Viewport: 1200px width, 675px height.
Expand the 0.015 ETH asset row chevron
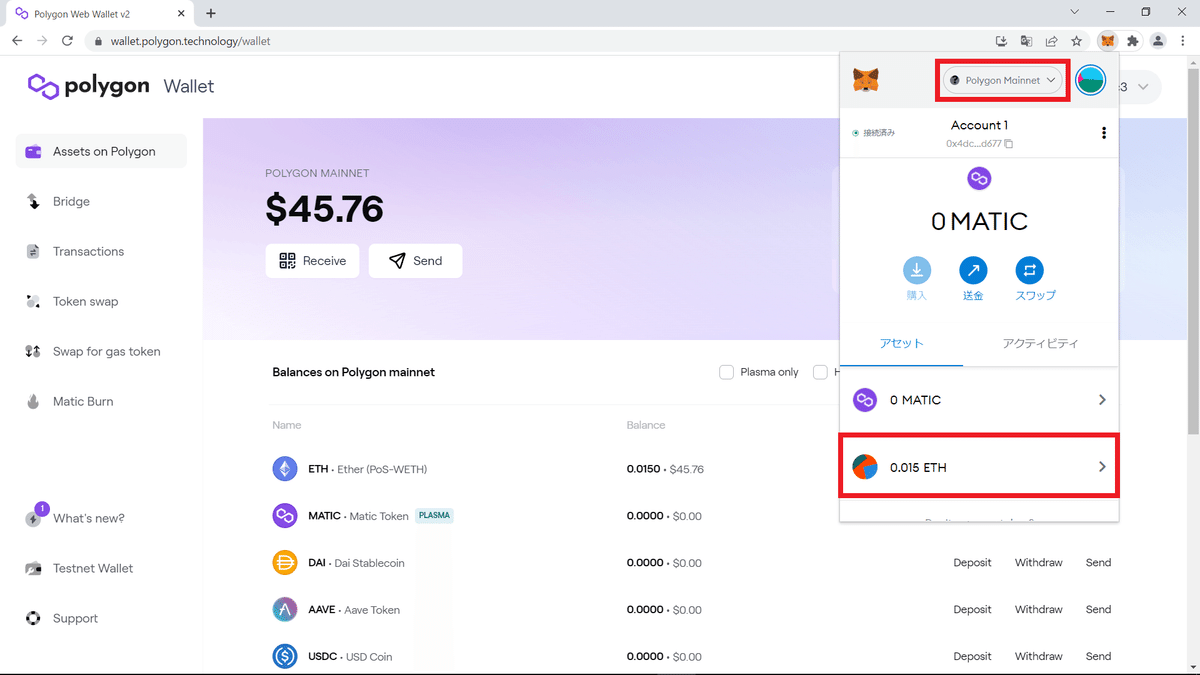pos(1102,467)
